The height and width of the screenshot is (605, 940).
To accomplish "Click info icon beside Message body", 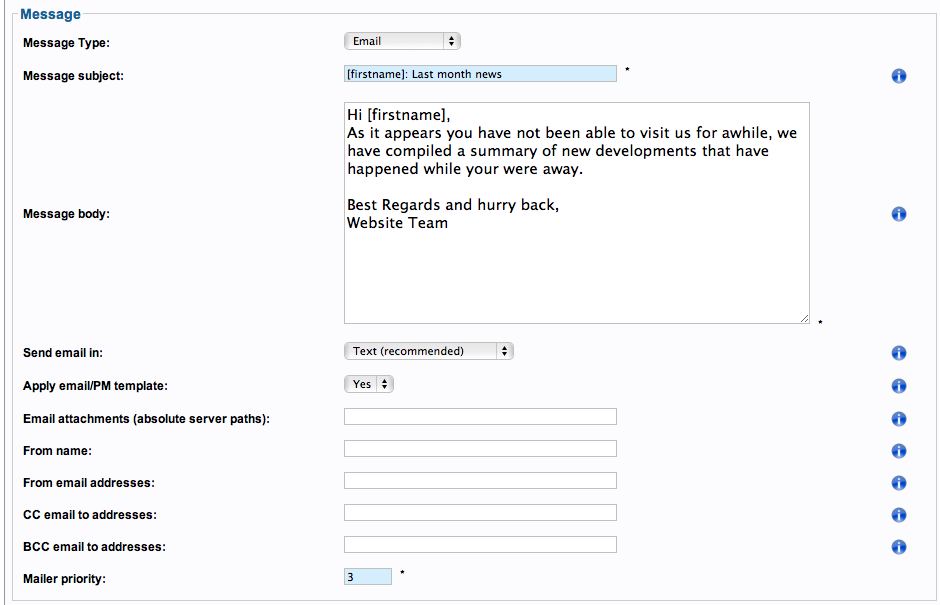I will click(898, 214).
